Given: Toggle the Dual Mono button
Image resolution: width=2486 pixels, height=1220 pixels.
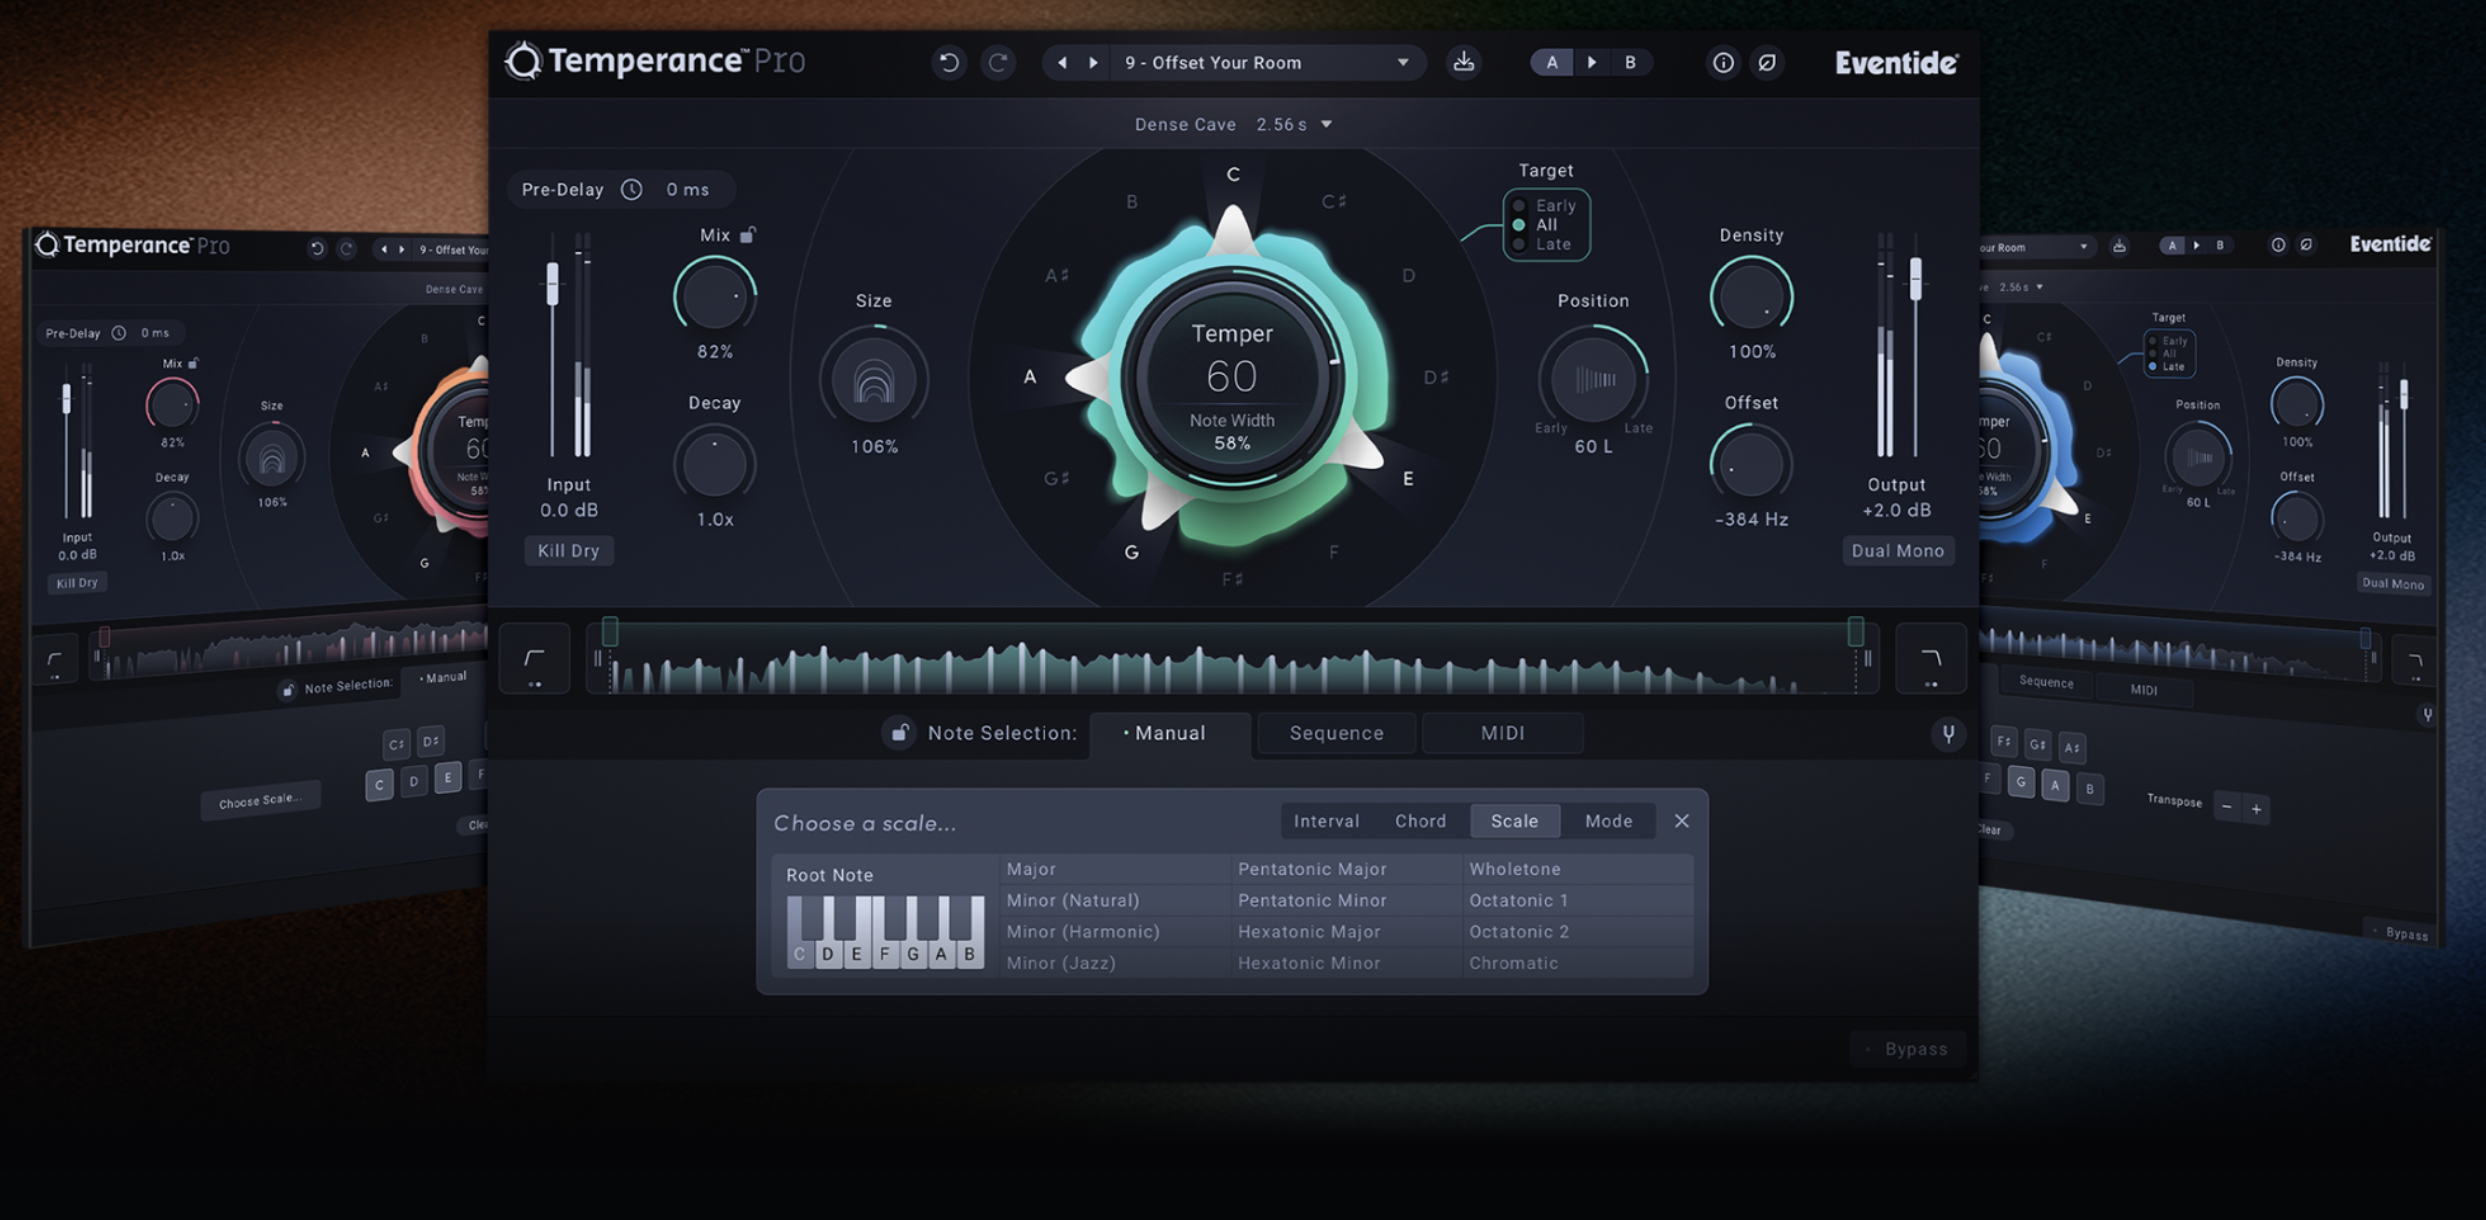Looking at the screenshot, I should point(1897,551).
